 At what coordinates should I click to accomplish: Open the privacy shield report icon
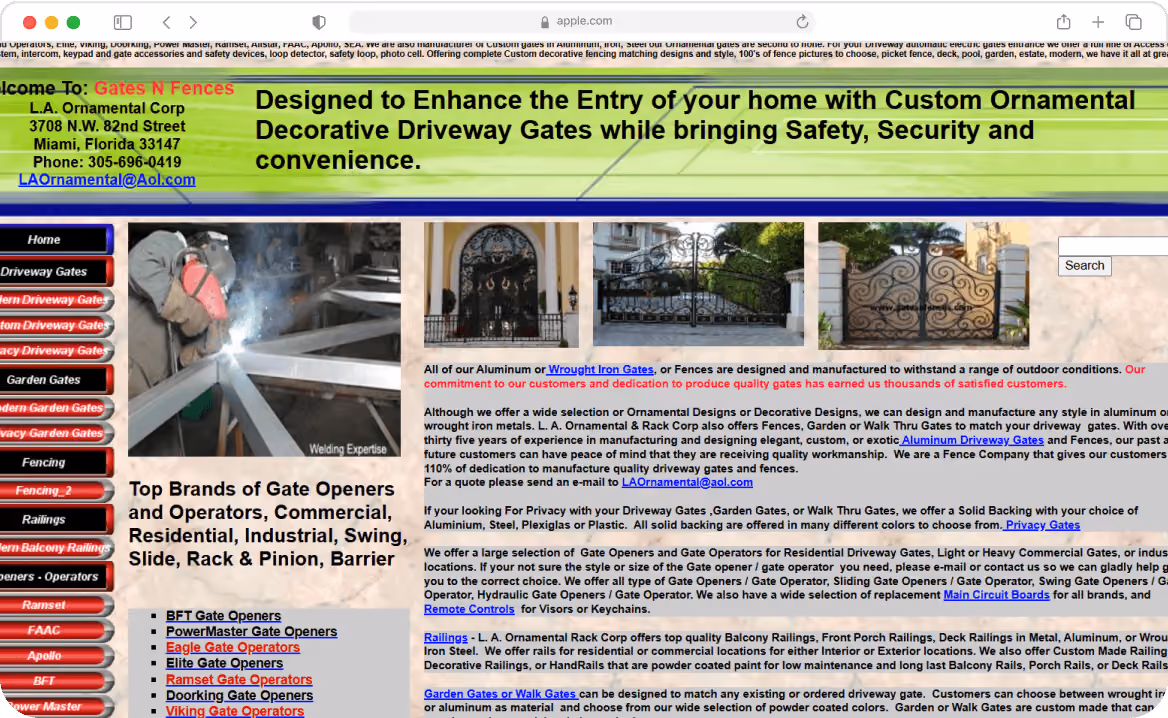[319, 22]
